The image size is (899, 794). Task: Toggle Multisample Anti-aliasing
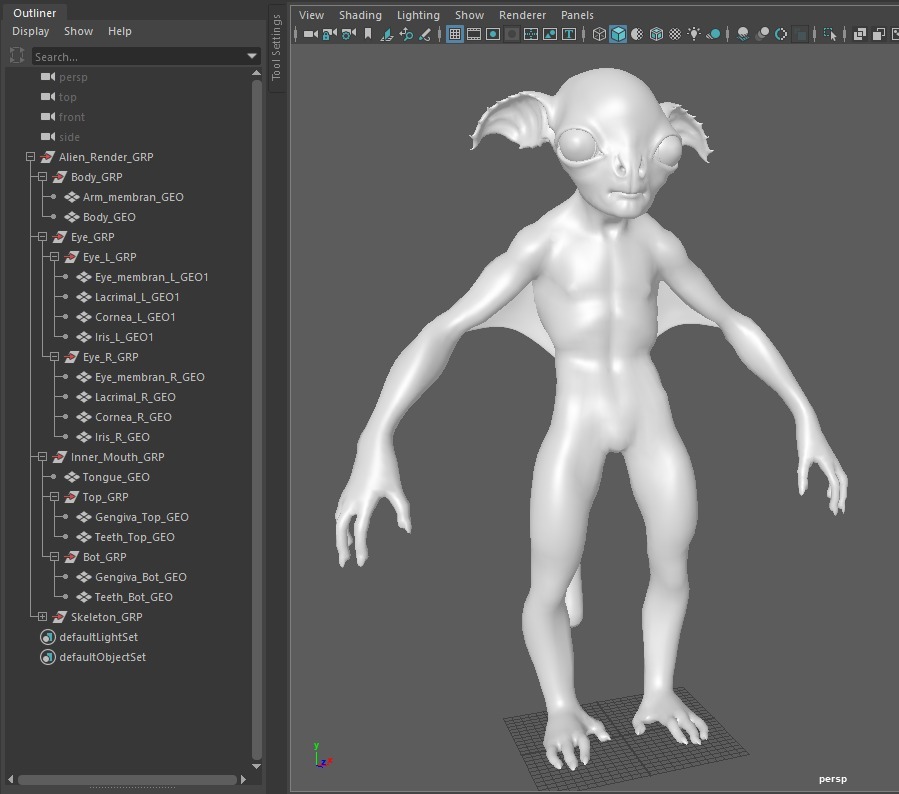coord(781,34)
